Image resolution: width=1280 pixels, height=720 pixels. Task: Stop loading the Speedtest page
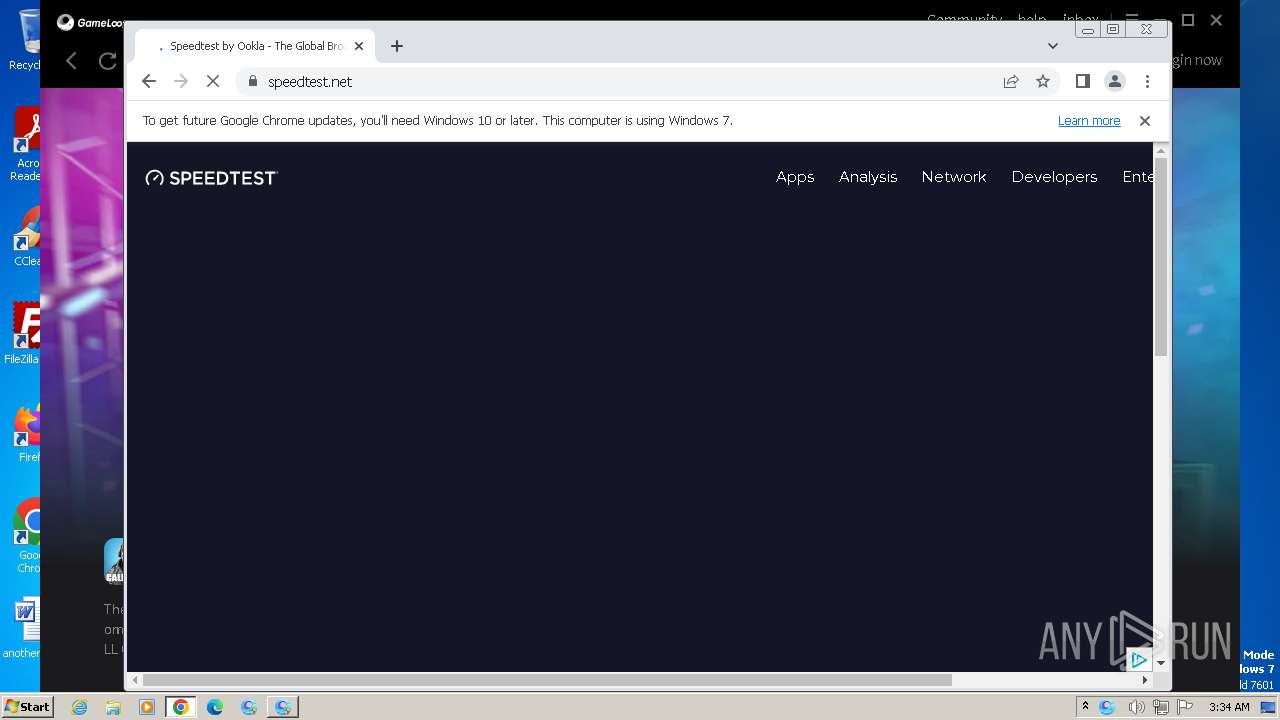pyautogui.click(x=213, y=81)
